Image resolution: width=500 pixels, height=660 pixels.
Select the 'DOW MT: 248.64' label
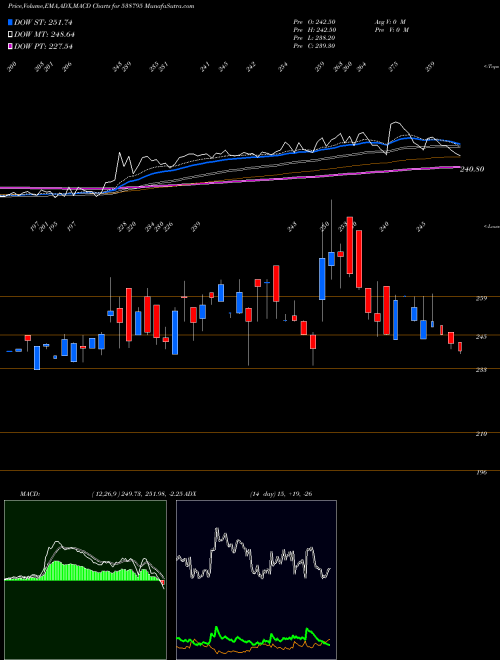44,35
